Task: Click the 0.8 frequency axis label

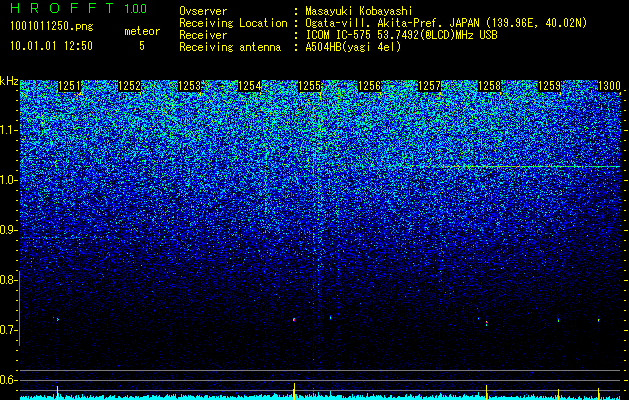Action: pyautogui.click(x=8, y=280)
